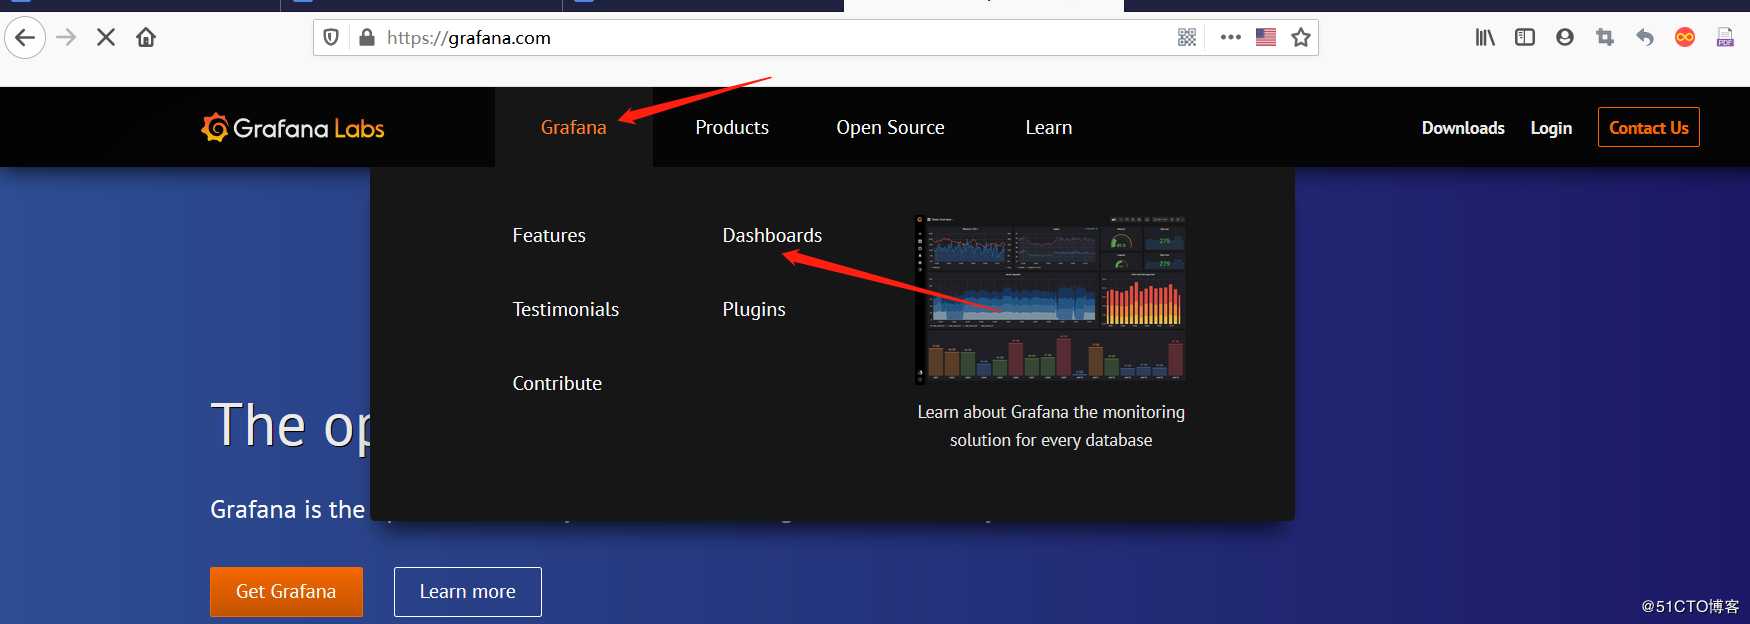The width and height of the screenshot is (1750, 624).
Task: Click the browser forward arrow
Action: pyautogui.click(x=66, y=38)
